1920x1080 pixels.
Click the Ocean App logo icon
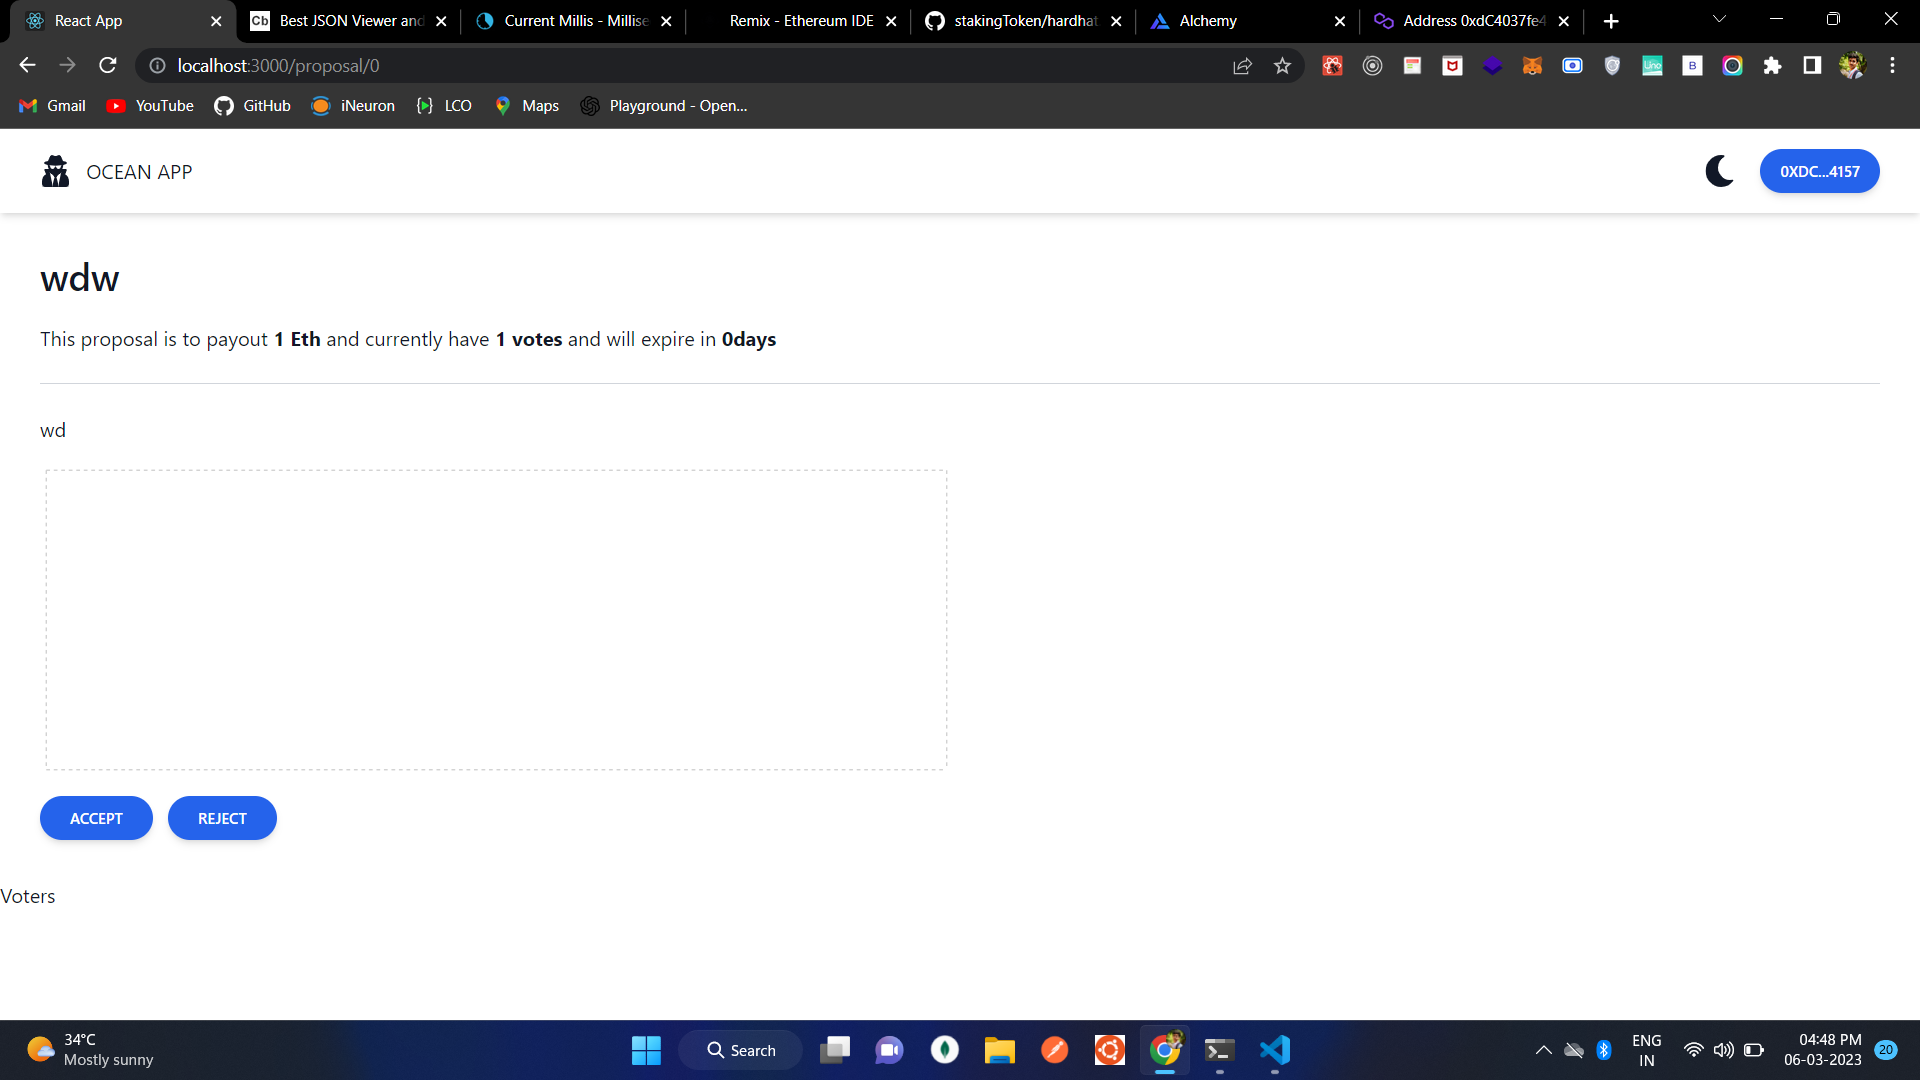tap(56, 171)
